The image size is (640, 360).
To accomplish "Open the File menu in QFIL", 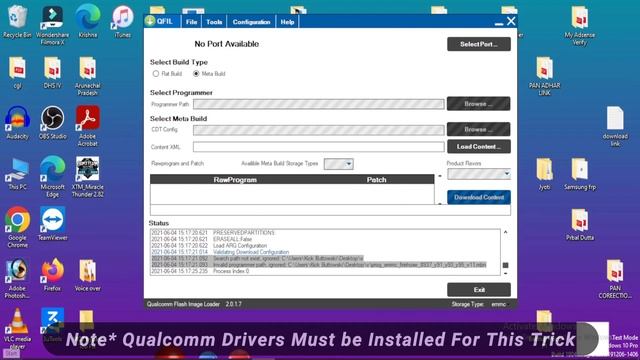I will (191, 22).
